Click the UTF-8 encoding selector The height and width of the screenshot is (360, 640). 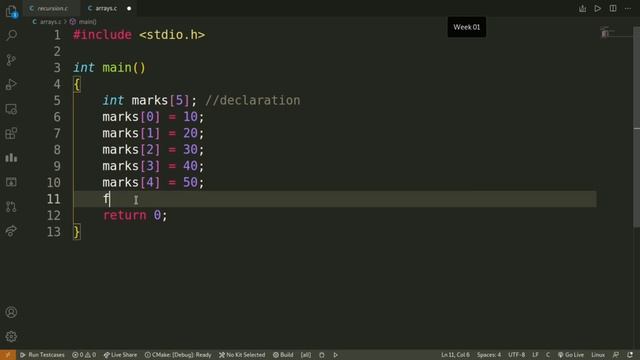[x=516, y=355]
